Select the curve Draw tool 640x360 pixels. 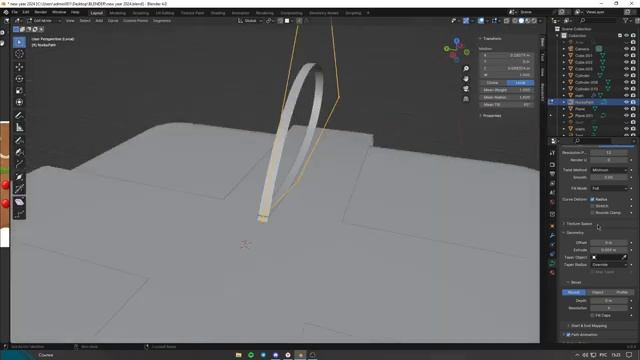pos(19,140)
